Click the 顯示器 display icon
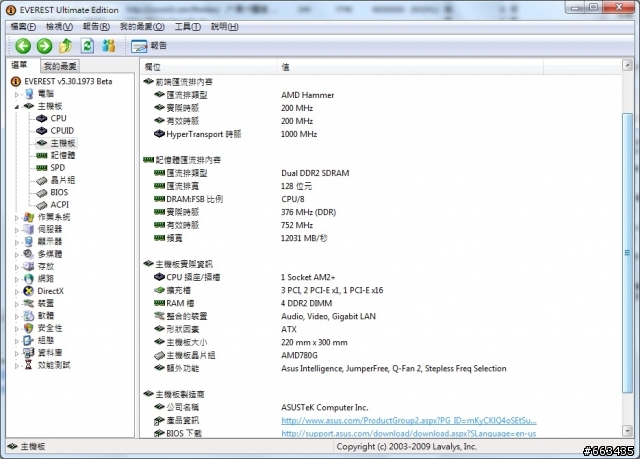This screenshot has height=459, width=640. [x=29, y=242]
